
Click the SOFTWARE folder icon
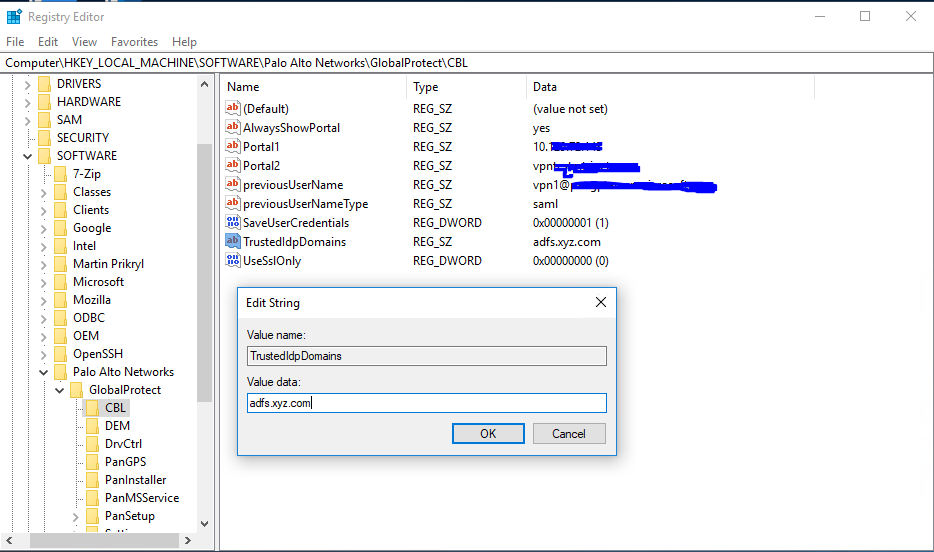(44, 156)
